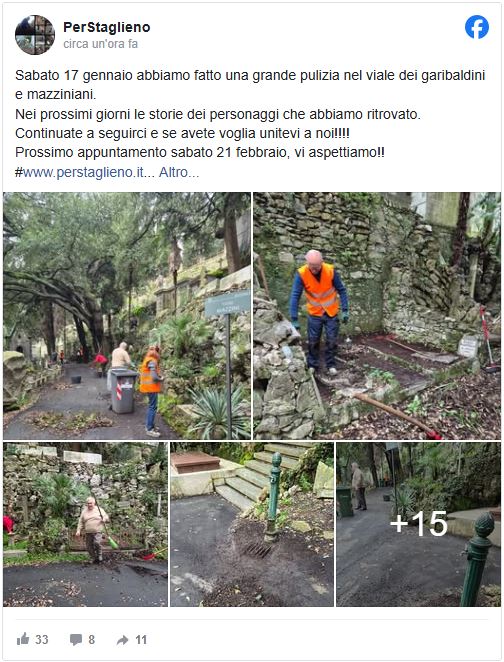Open photo of man in orange vest

[x=377, y=316]
